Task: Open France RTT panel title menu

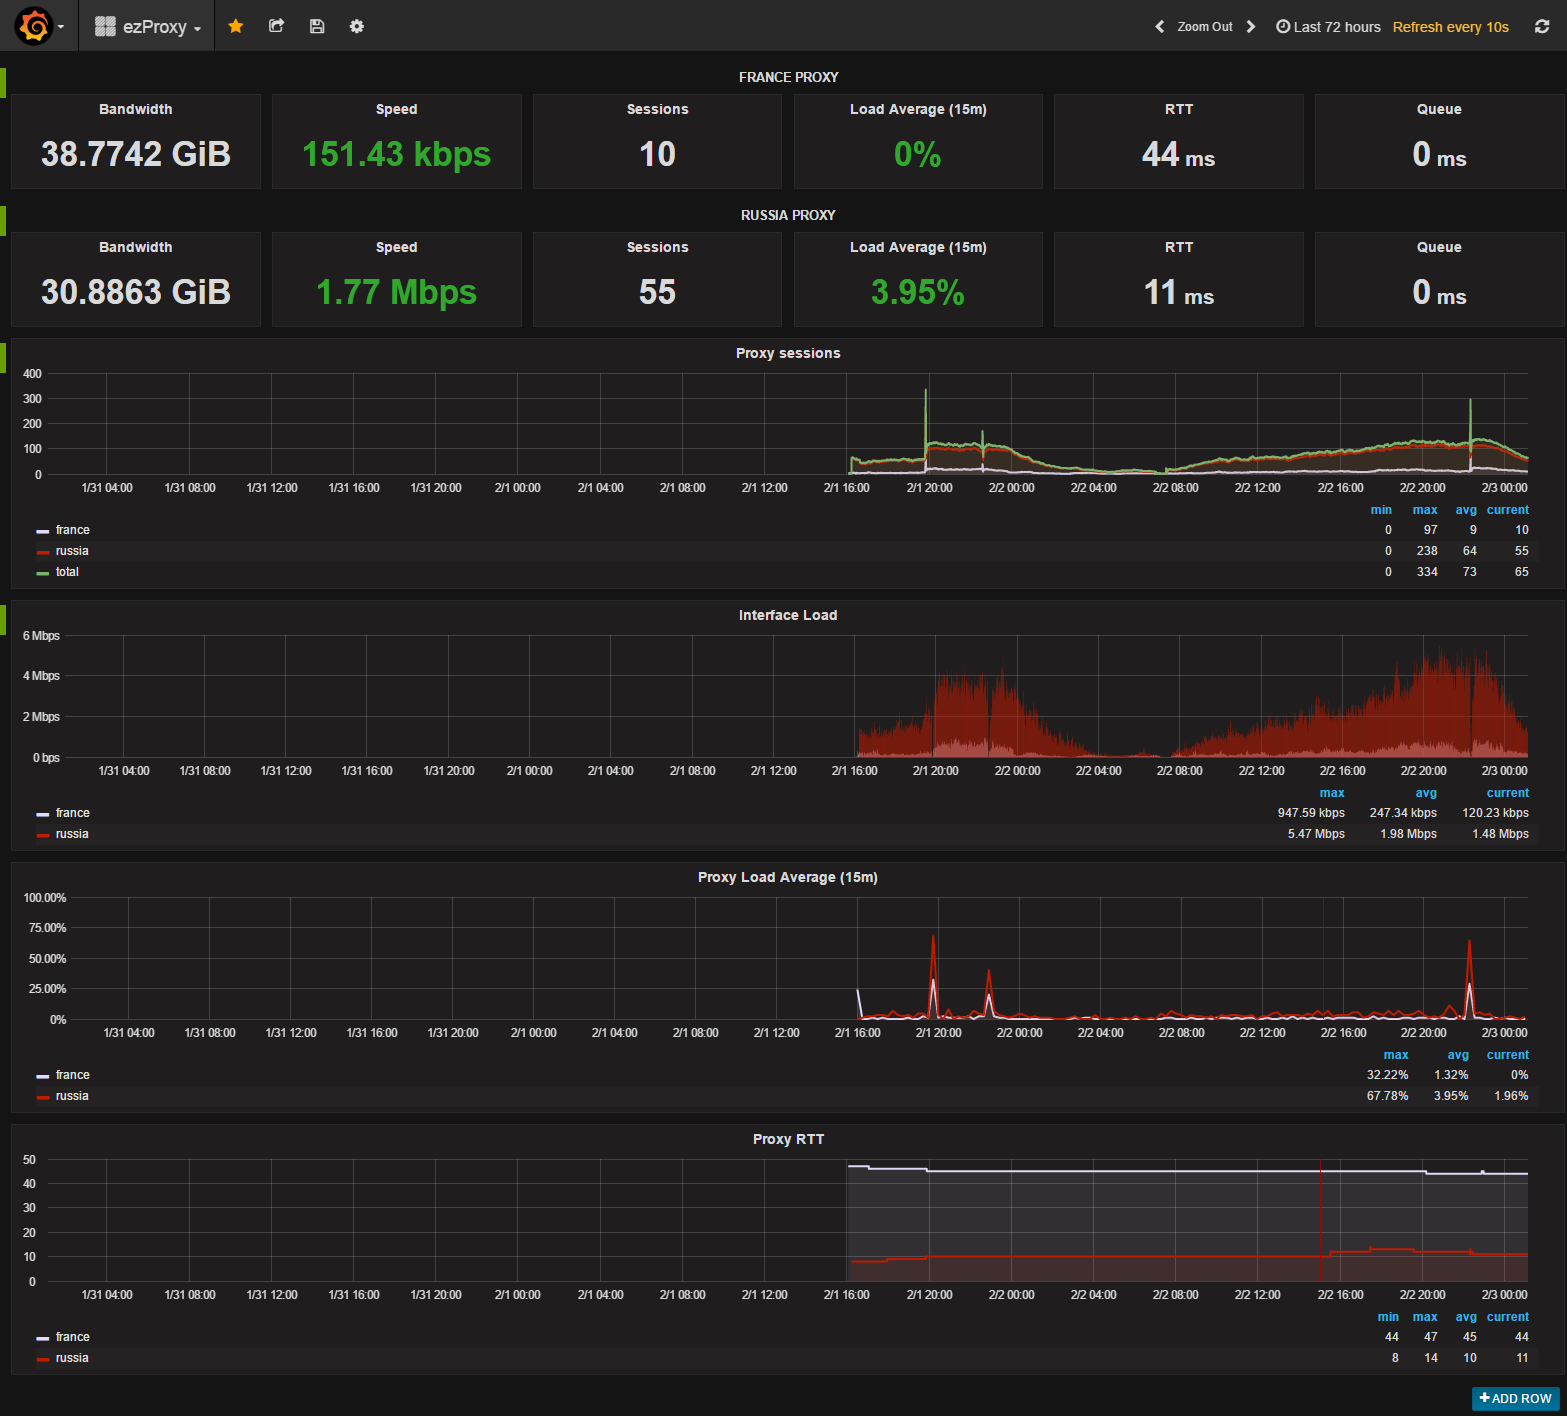Action: [1179, 109]
